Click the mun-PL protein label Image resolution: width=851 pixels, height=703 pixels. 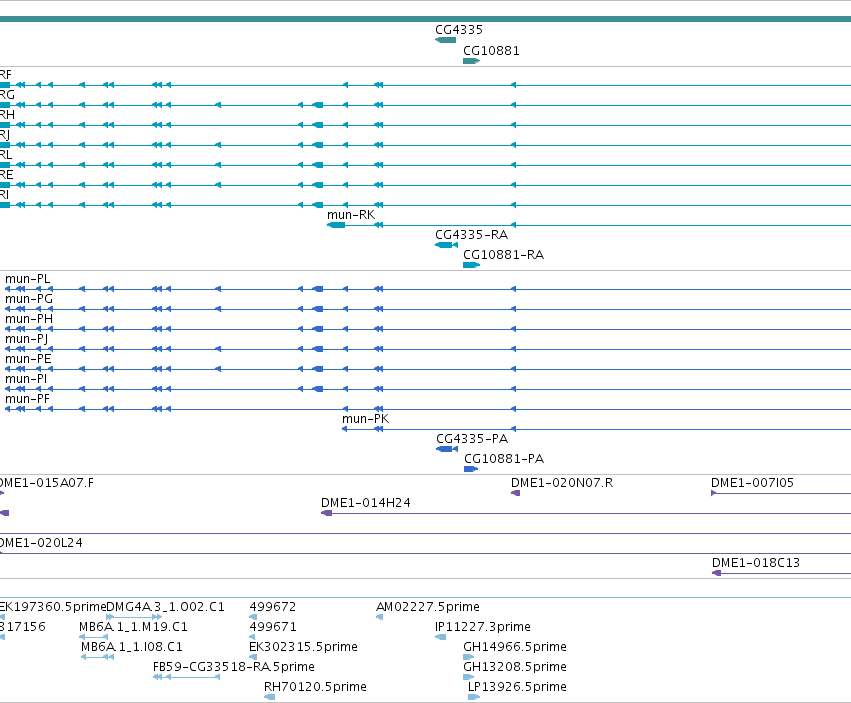tap(28, 279)
